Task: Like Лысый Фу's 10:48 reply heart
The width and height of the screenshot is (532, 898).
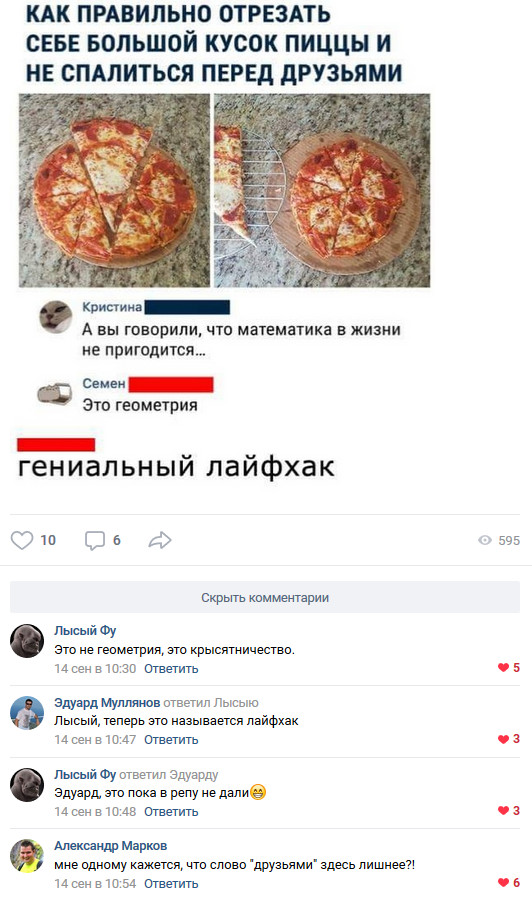Action: click(504, 810)
